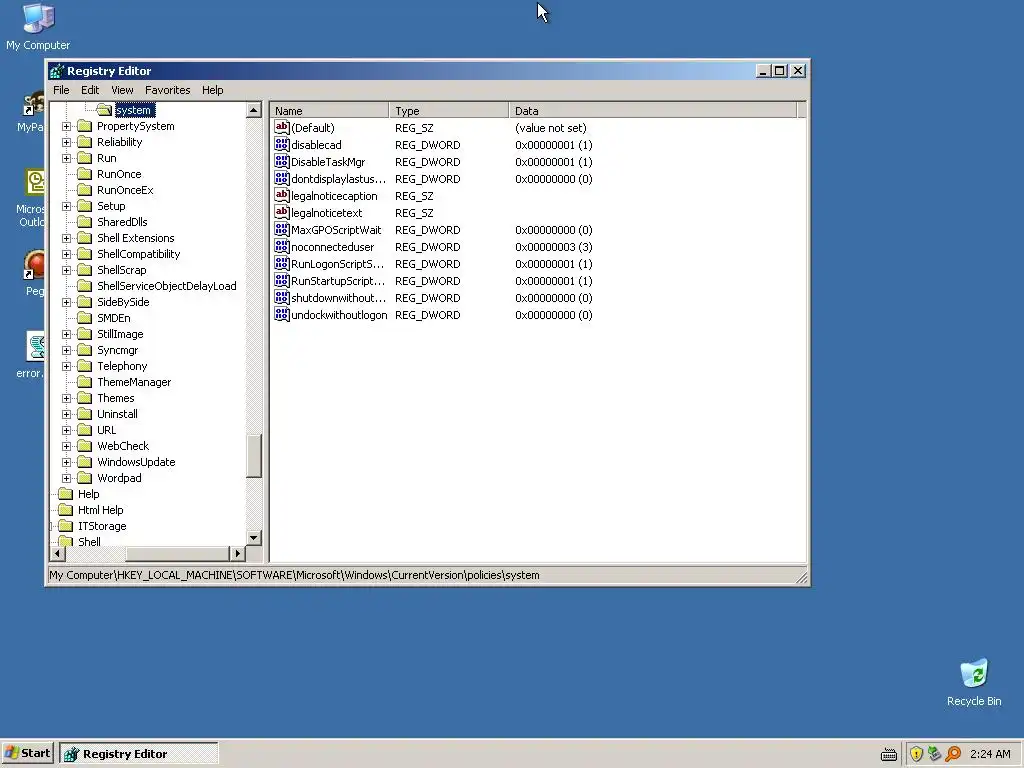Click the dontdisplaylastus DWORD icon
This screenshot has height=768, width=1024.
(281, 178)
